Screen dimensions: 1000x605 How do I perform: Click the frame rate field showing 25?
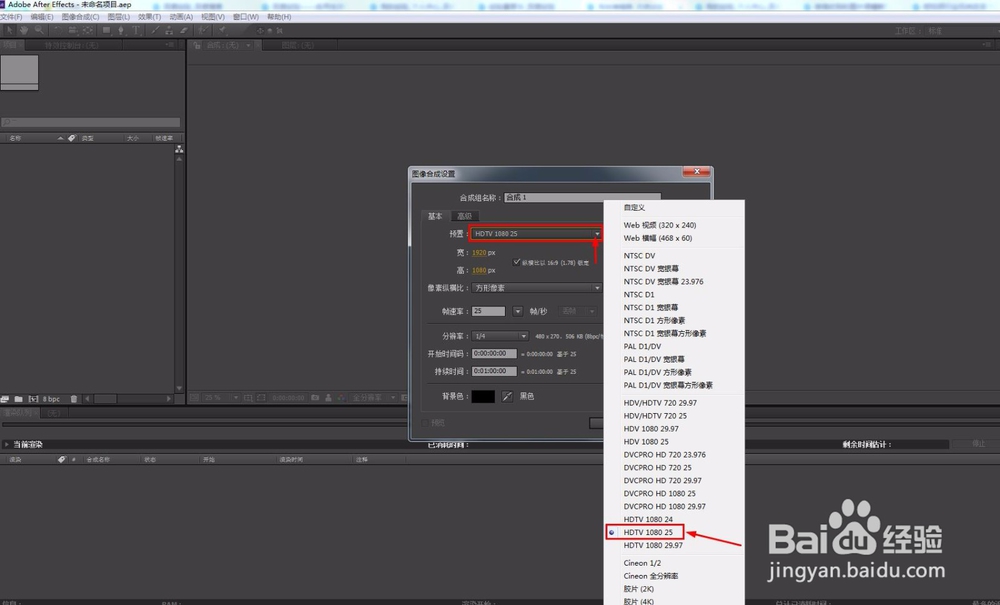pyautogui.click(x=489, y=311)
